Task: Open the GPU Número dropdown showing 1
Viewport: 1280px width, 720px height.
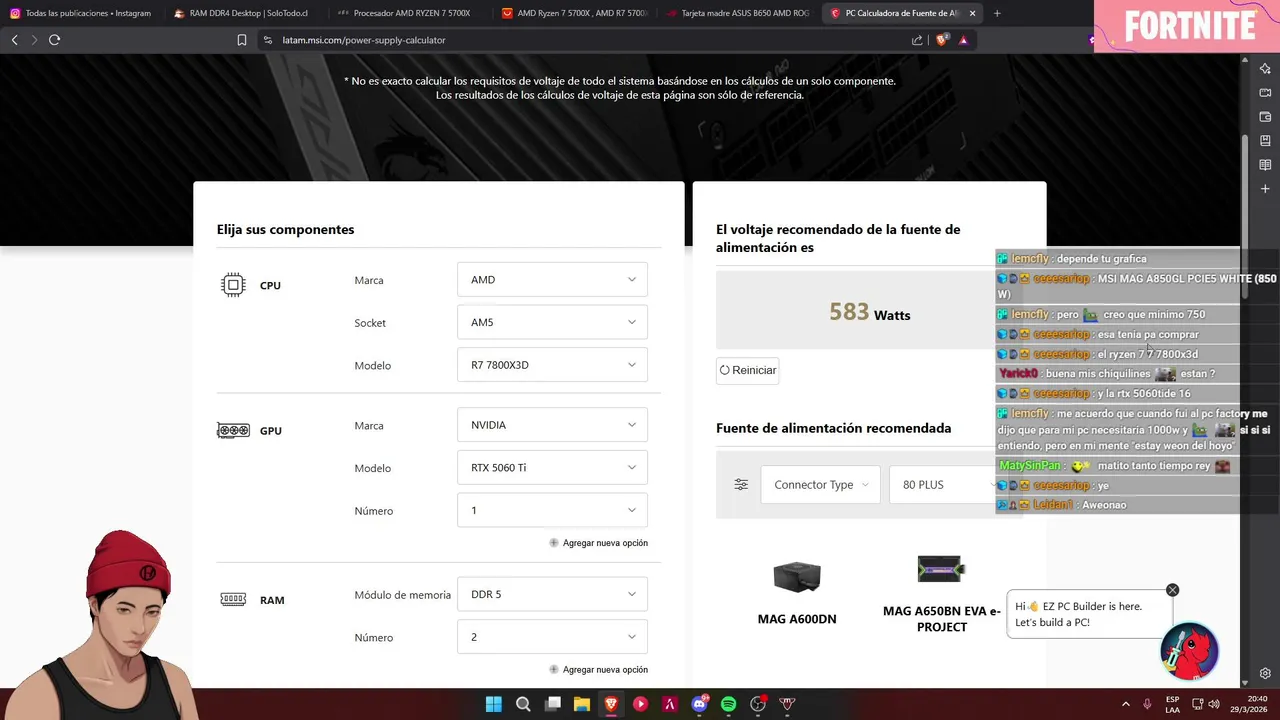Action: point(552,510)
